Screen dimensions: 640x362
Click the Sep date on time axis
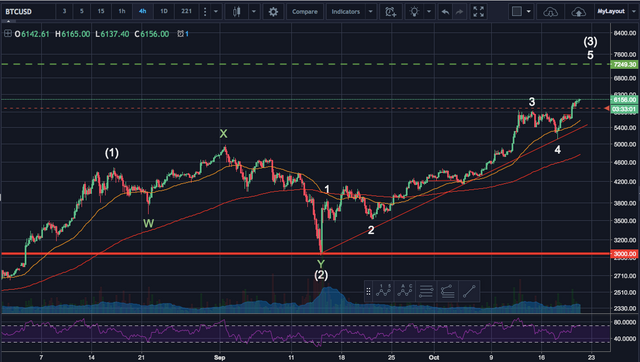tap(220, 358)
